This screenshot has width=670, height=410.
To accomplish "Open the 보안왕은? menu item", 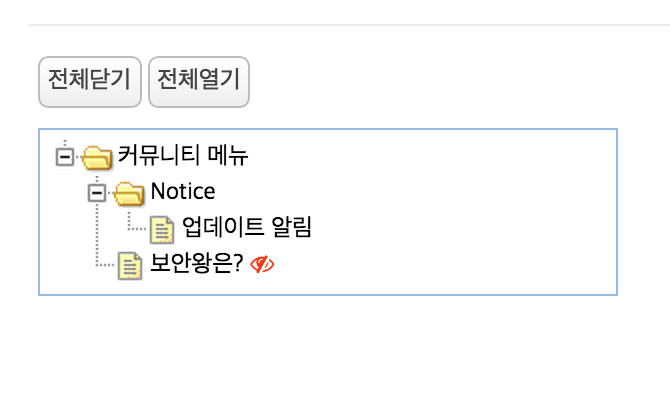I will [196, 264].
